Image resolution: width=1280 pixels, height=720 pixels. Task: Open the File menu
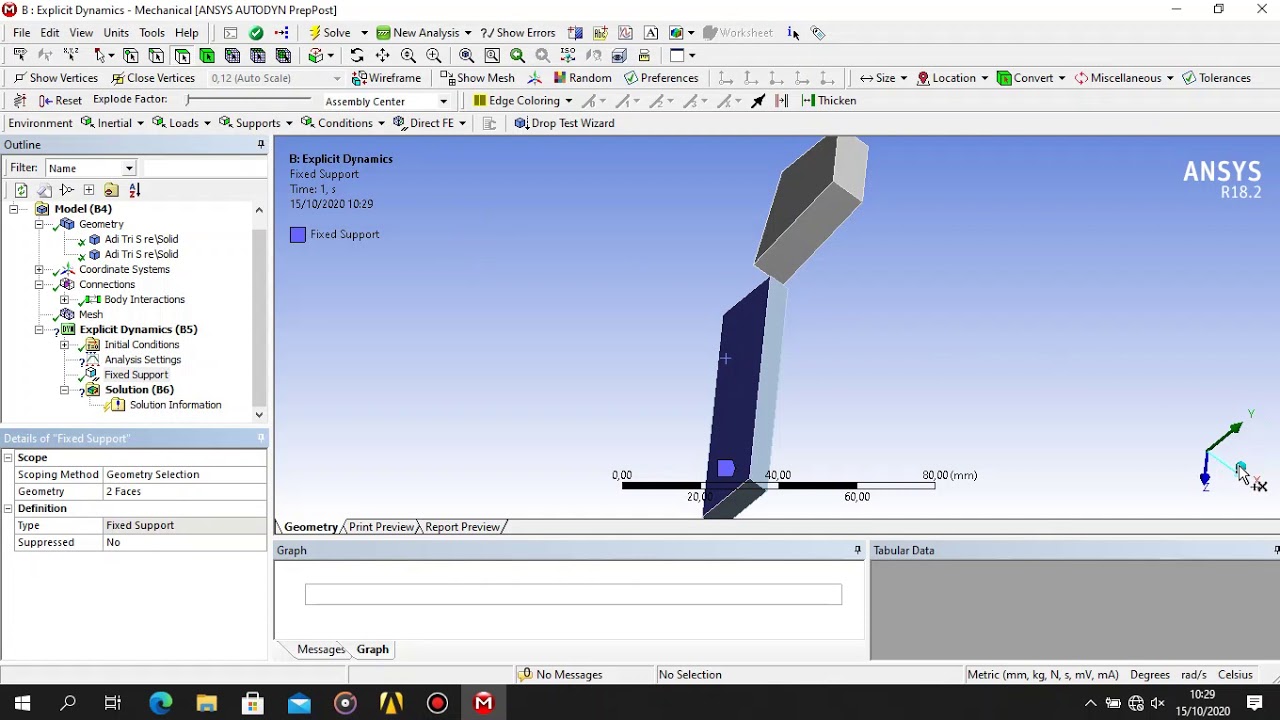tap(21, 33)
